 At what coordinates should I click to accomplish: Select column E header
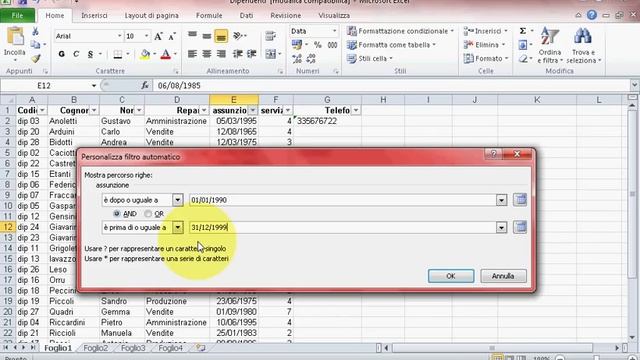(233, 100)
